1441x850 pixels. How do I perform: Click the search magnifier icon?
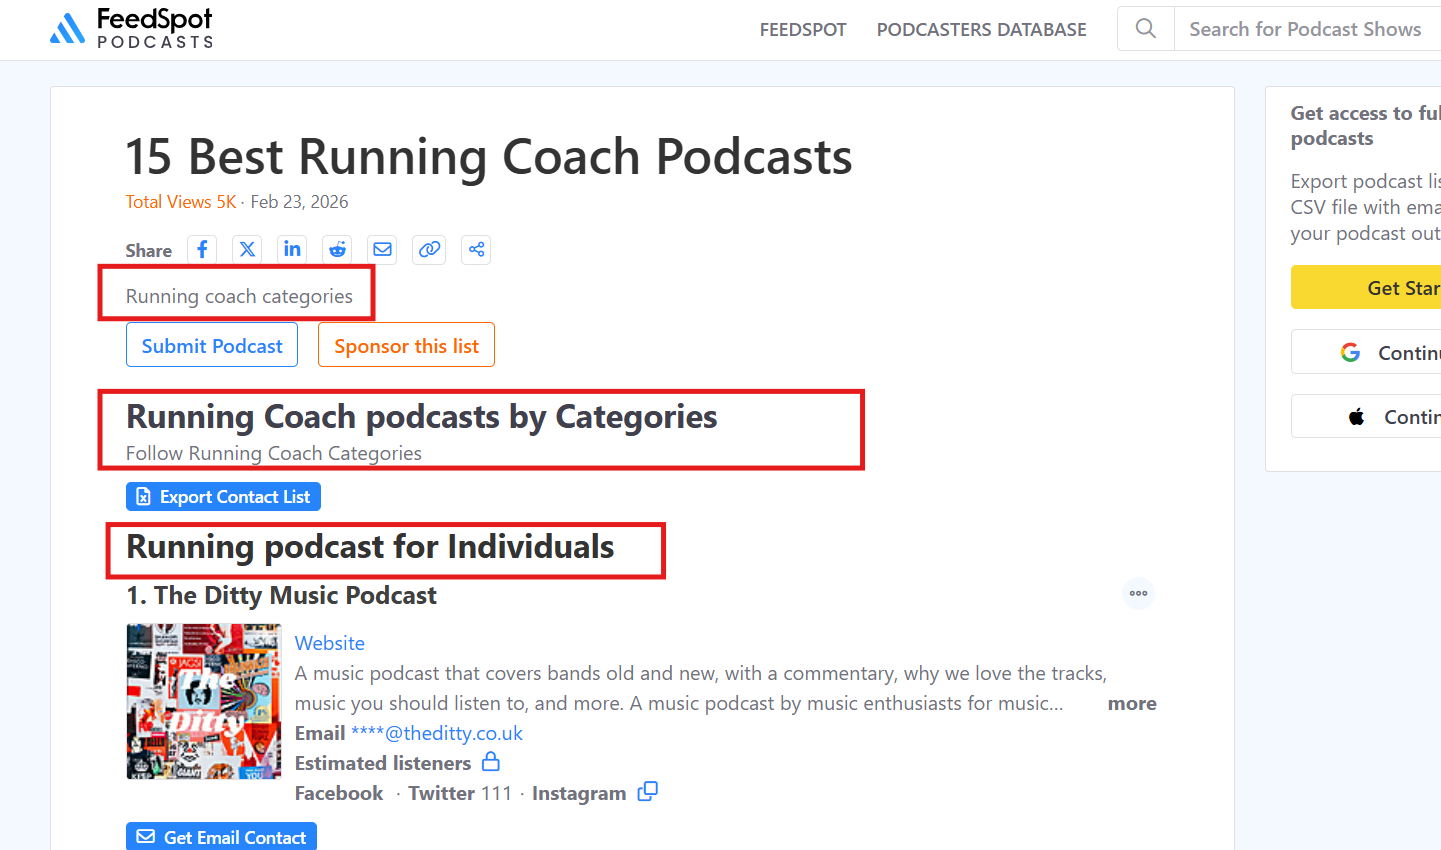click(x=1146, y=29)
